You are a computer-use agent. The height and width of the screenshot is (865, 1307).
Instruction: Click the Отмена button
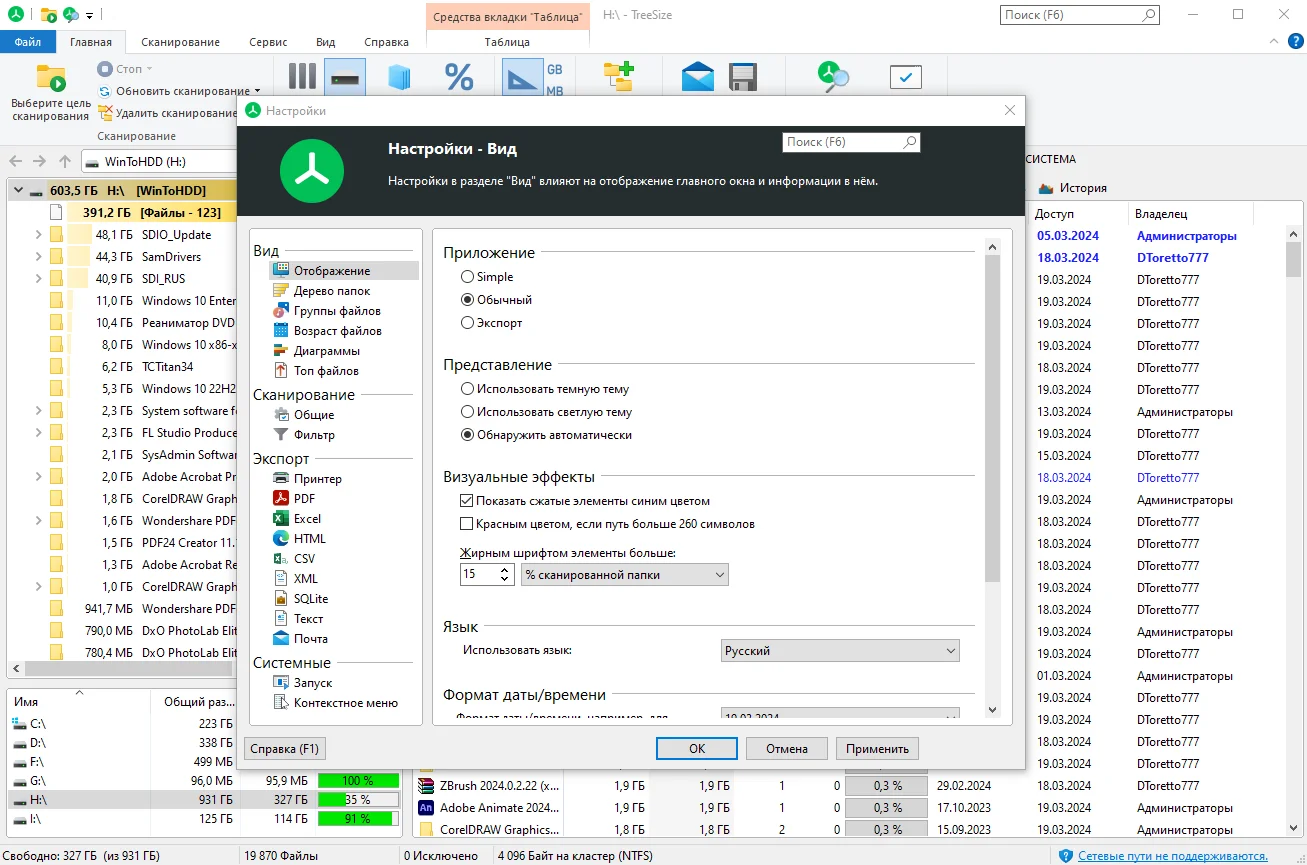tap(786, 749)
